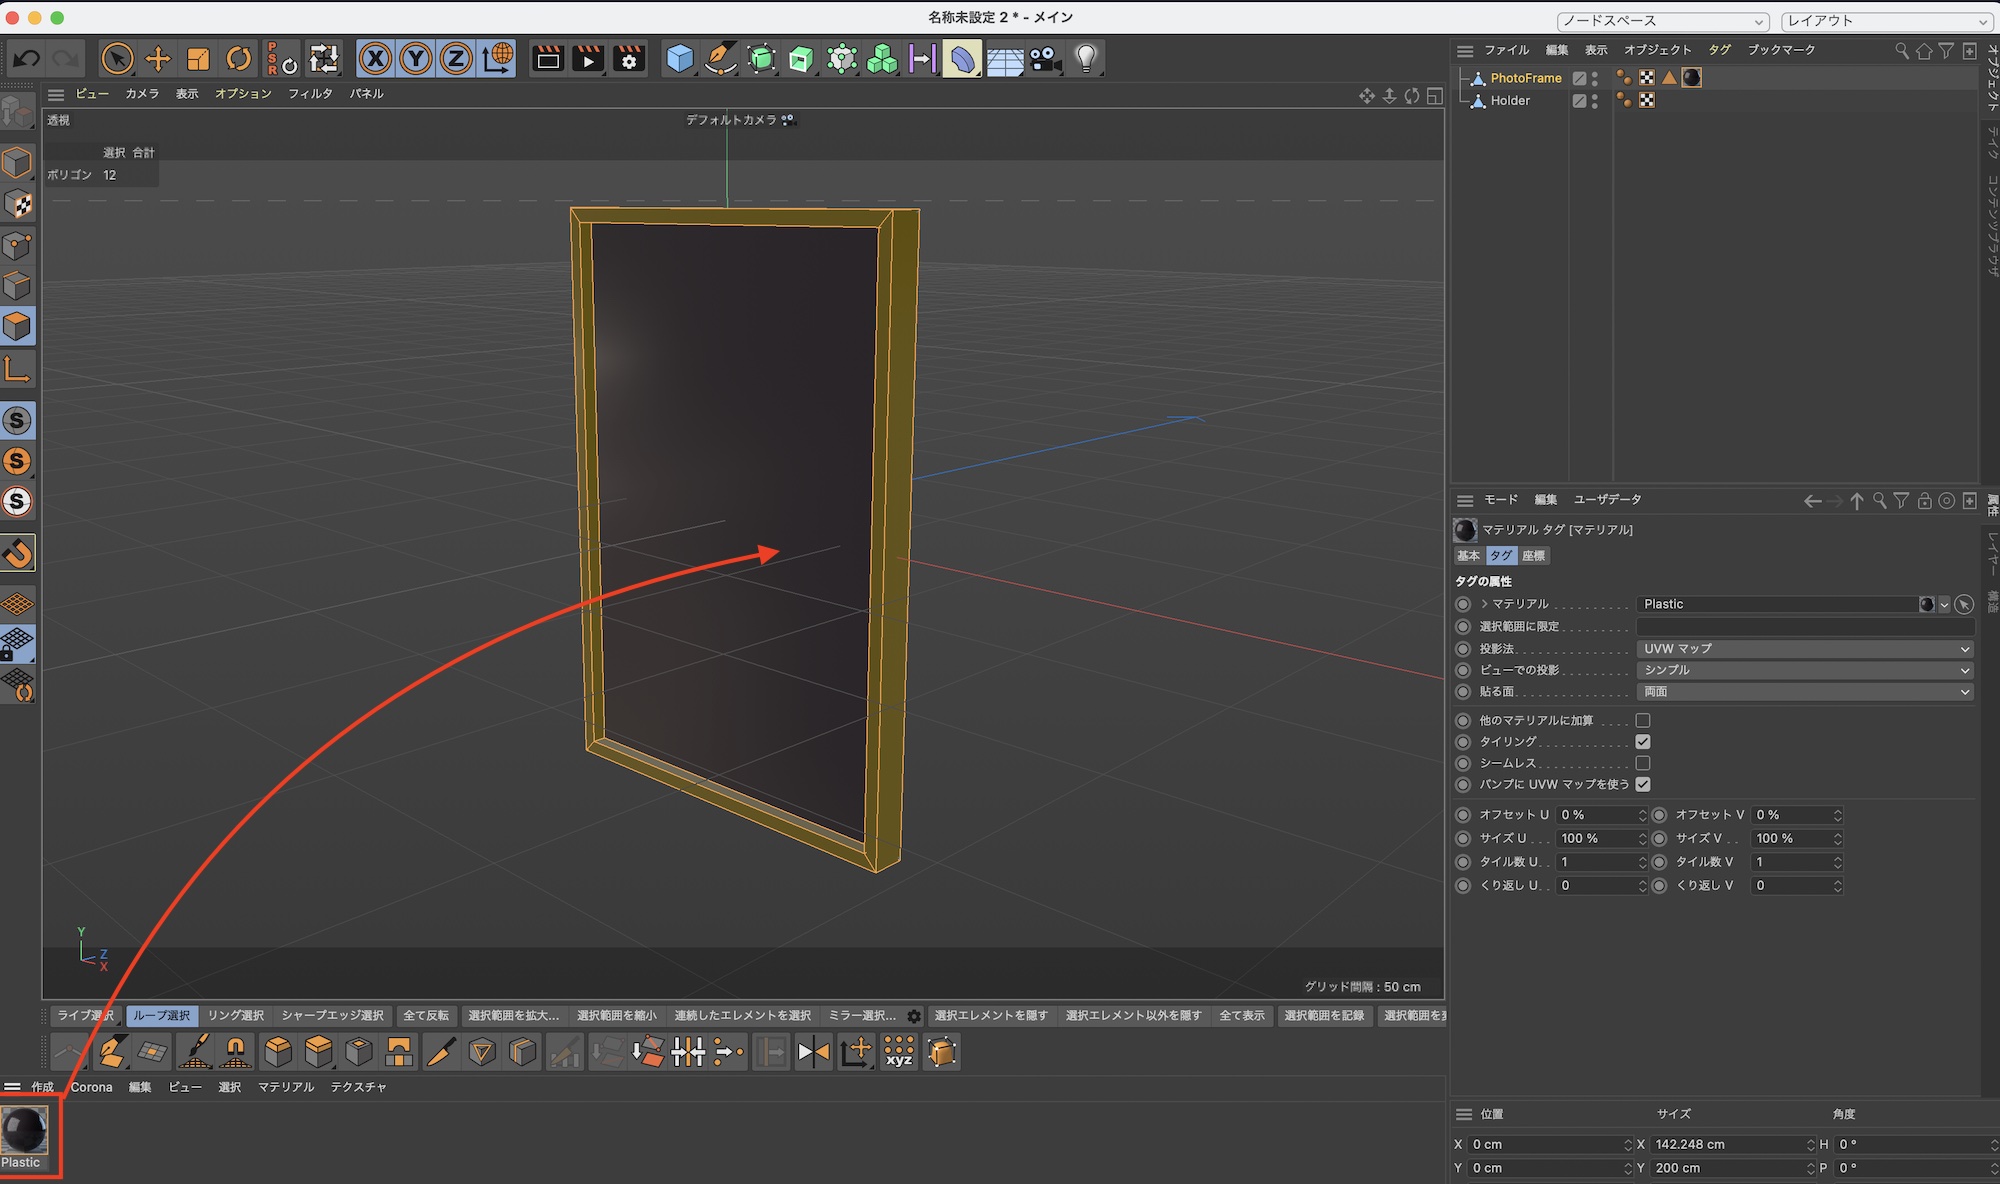
Task: Enable 他のマテリアルに加算 checkbox
Action: (x=1643, y=720)
